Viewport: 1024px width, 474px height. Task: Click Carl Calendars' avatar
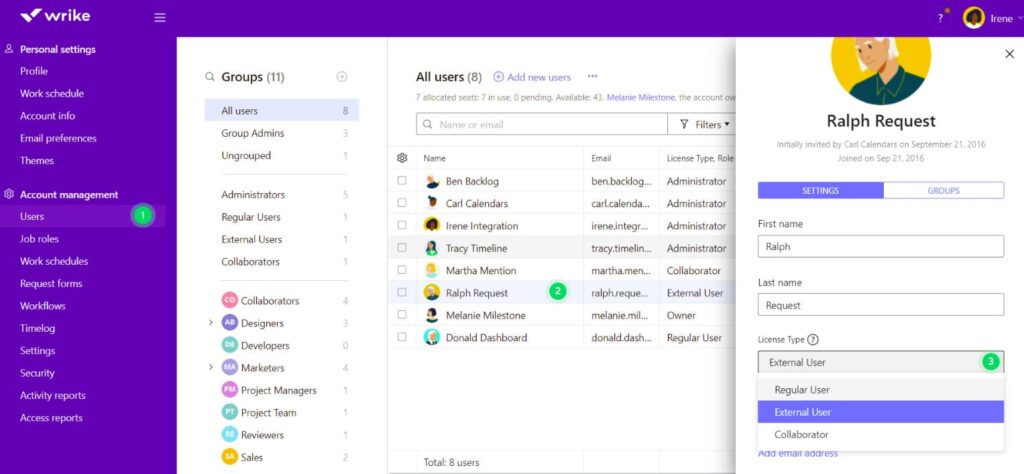[432, 204]
